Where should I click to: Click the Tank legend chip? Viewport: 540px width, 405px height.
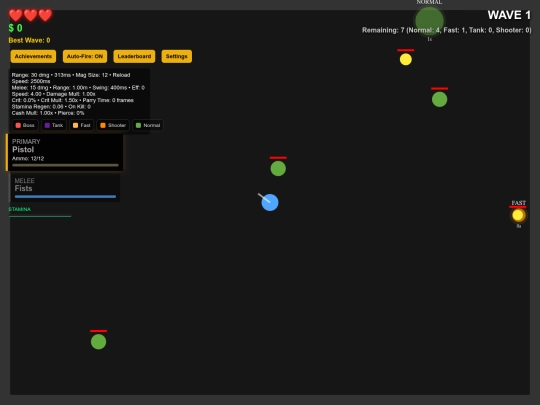click(x=54, y=125)
